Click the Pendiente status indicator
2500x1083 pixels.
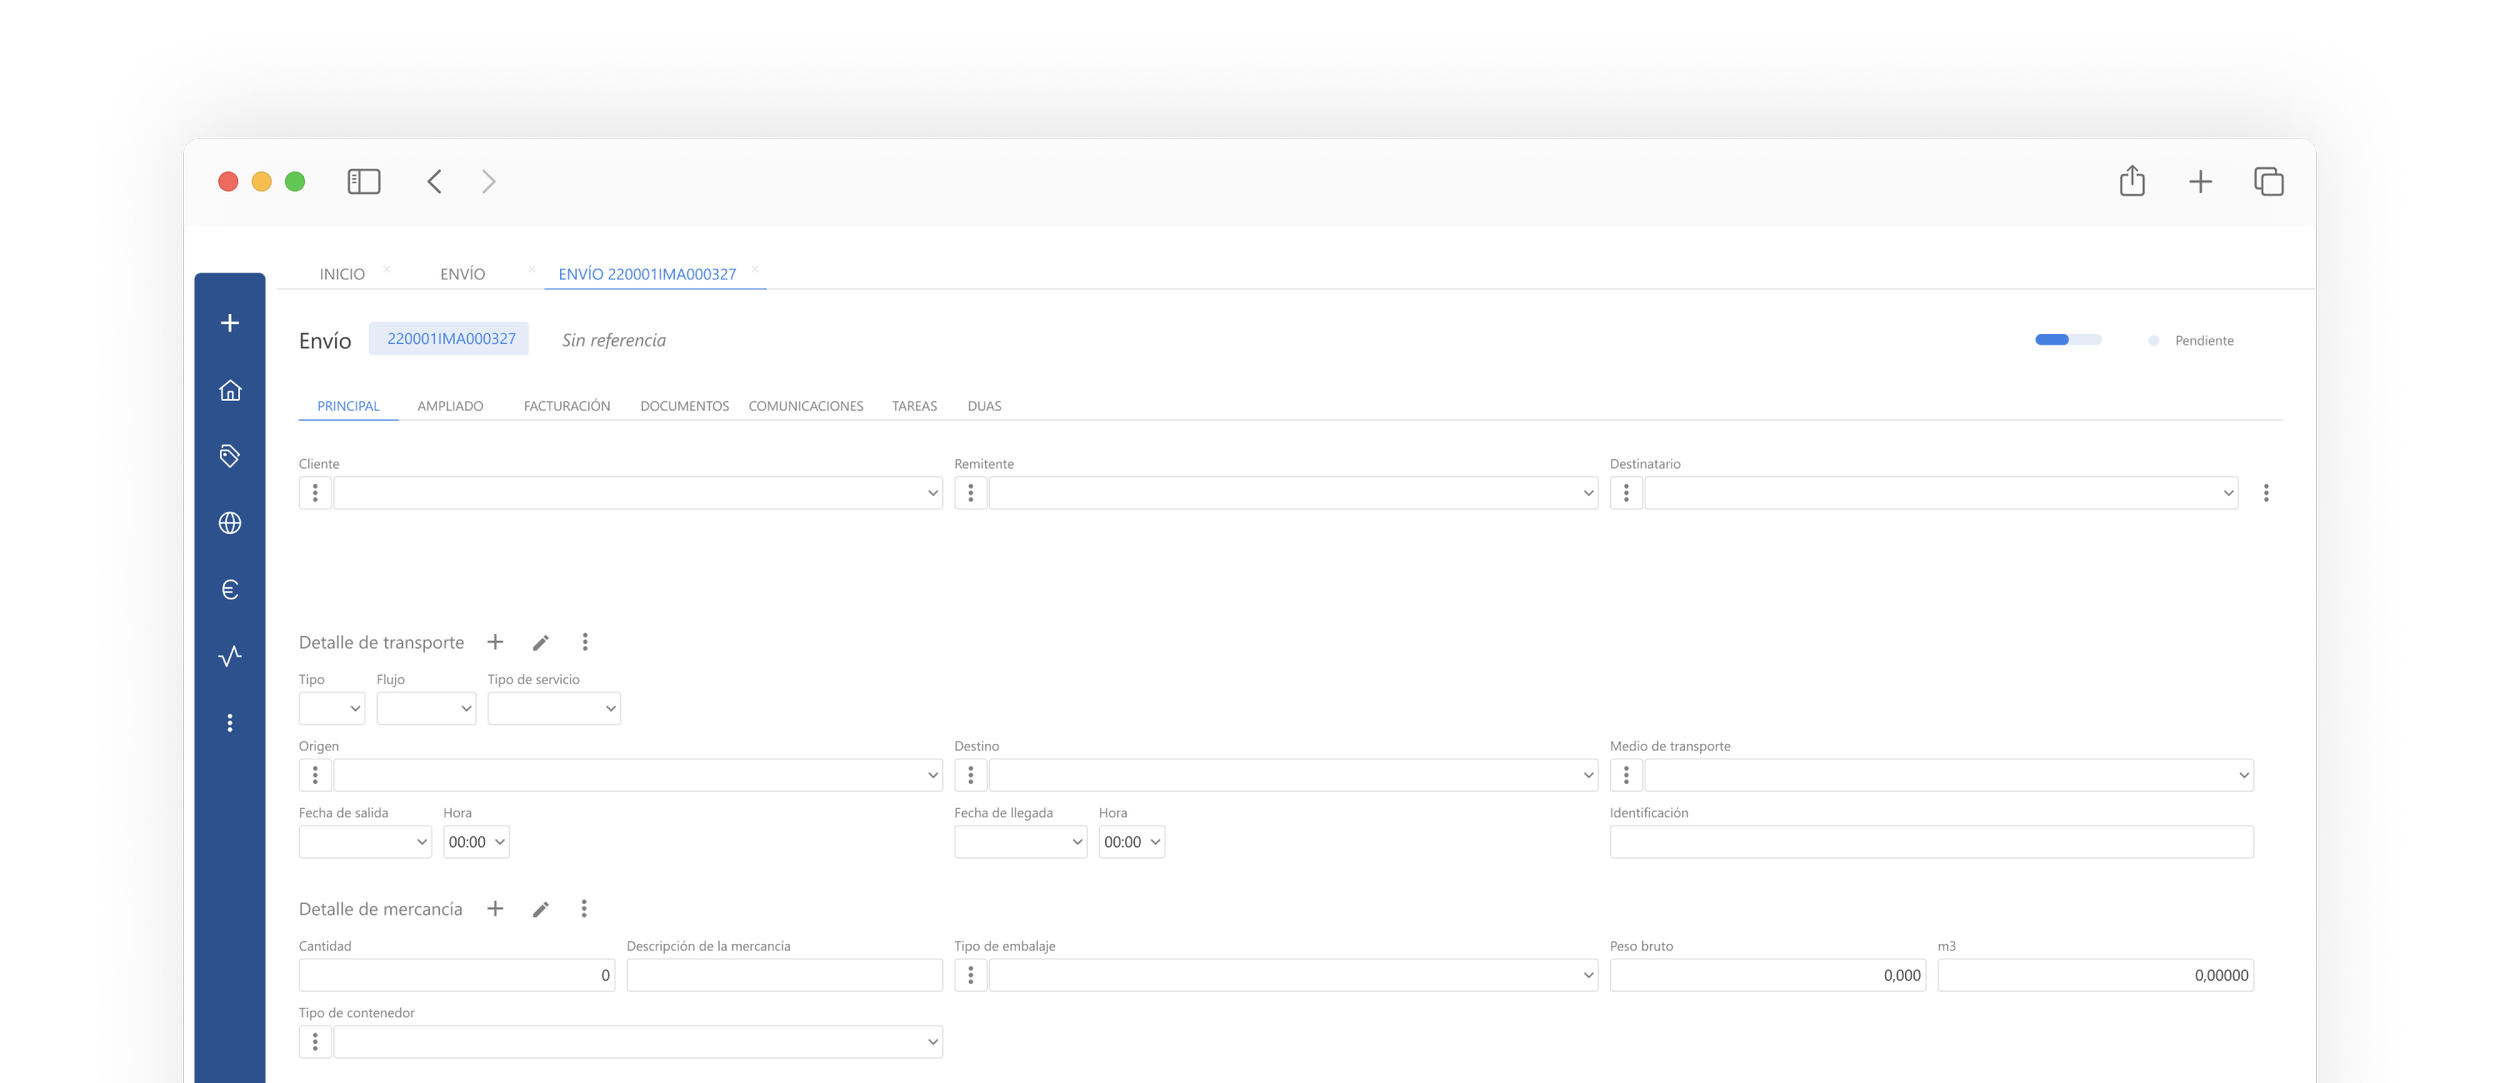point(2191,341)
